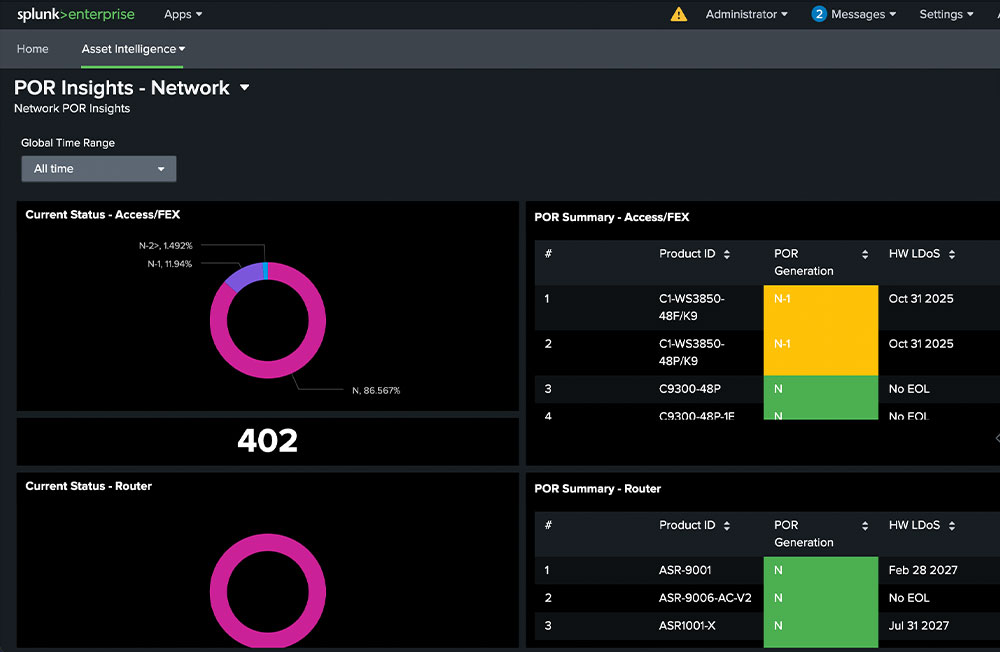Open the Settings menu
1000x652 pixels.
[x=946, y=14]
